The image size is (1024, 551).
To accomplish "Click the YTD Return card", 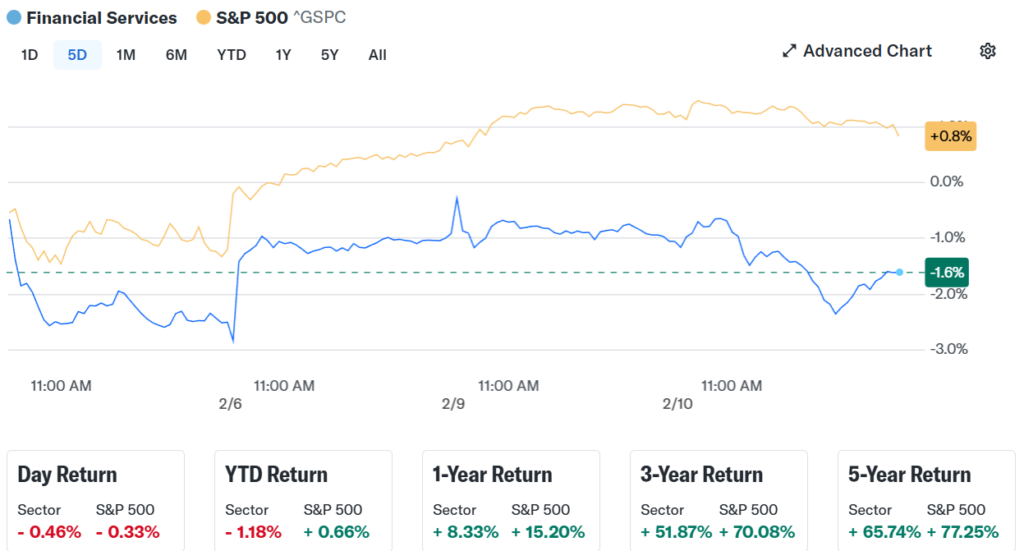I will click(x=304, y=499).
